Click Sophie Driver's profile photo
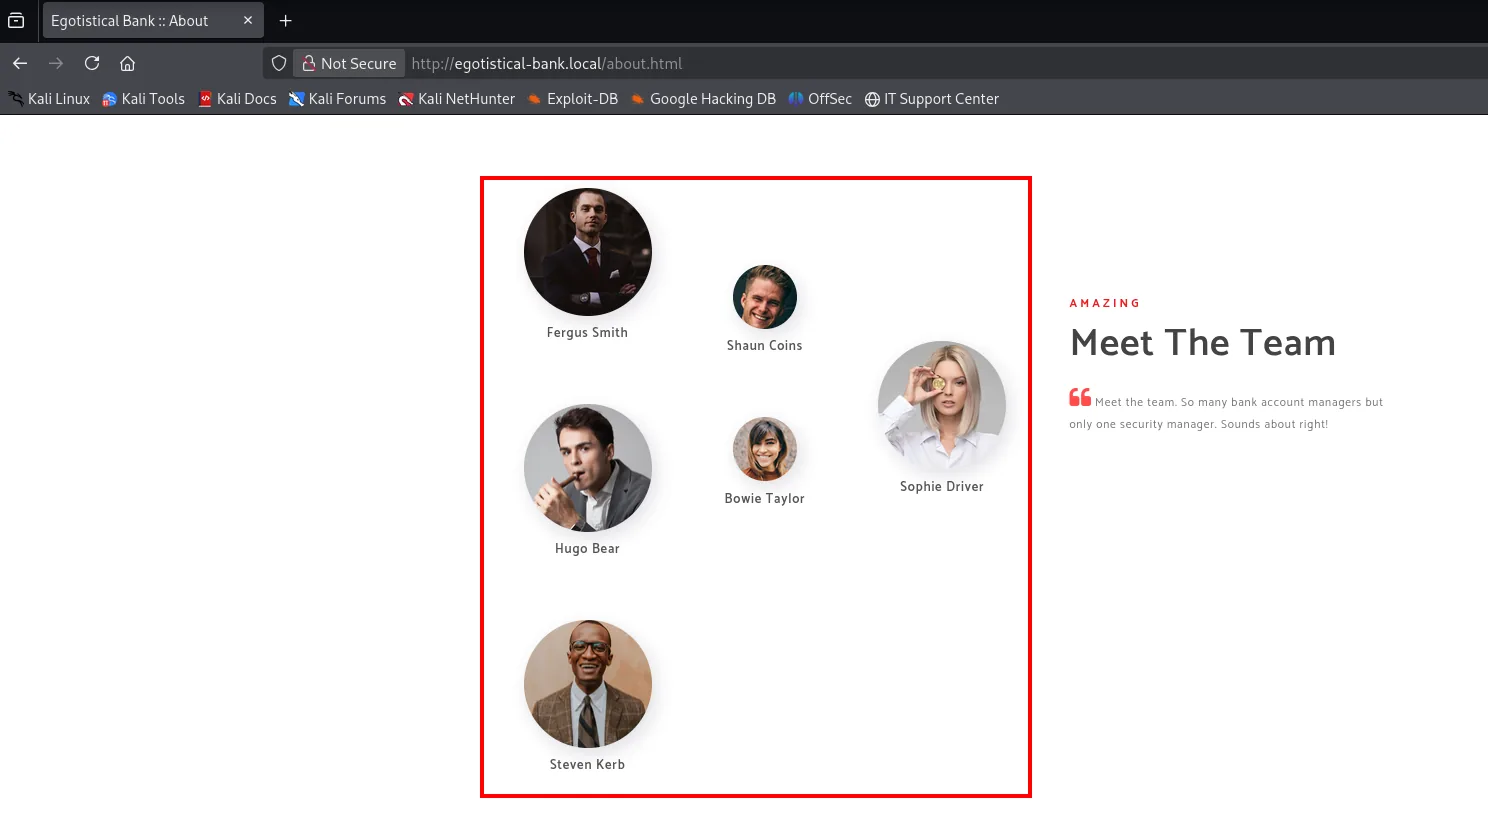The height and width of the screenshot is (830, 1488). click(x=942, y=406)
